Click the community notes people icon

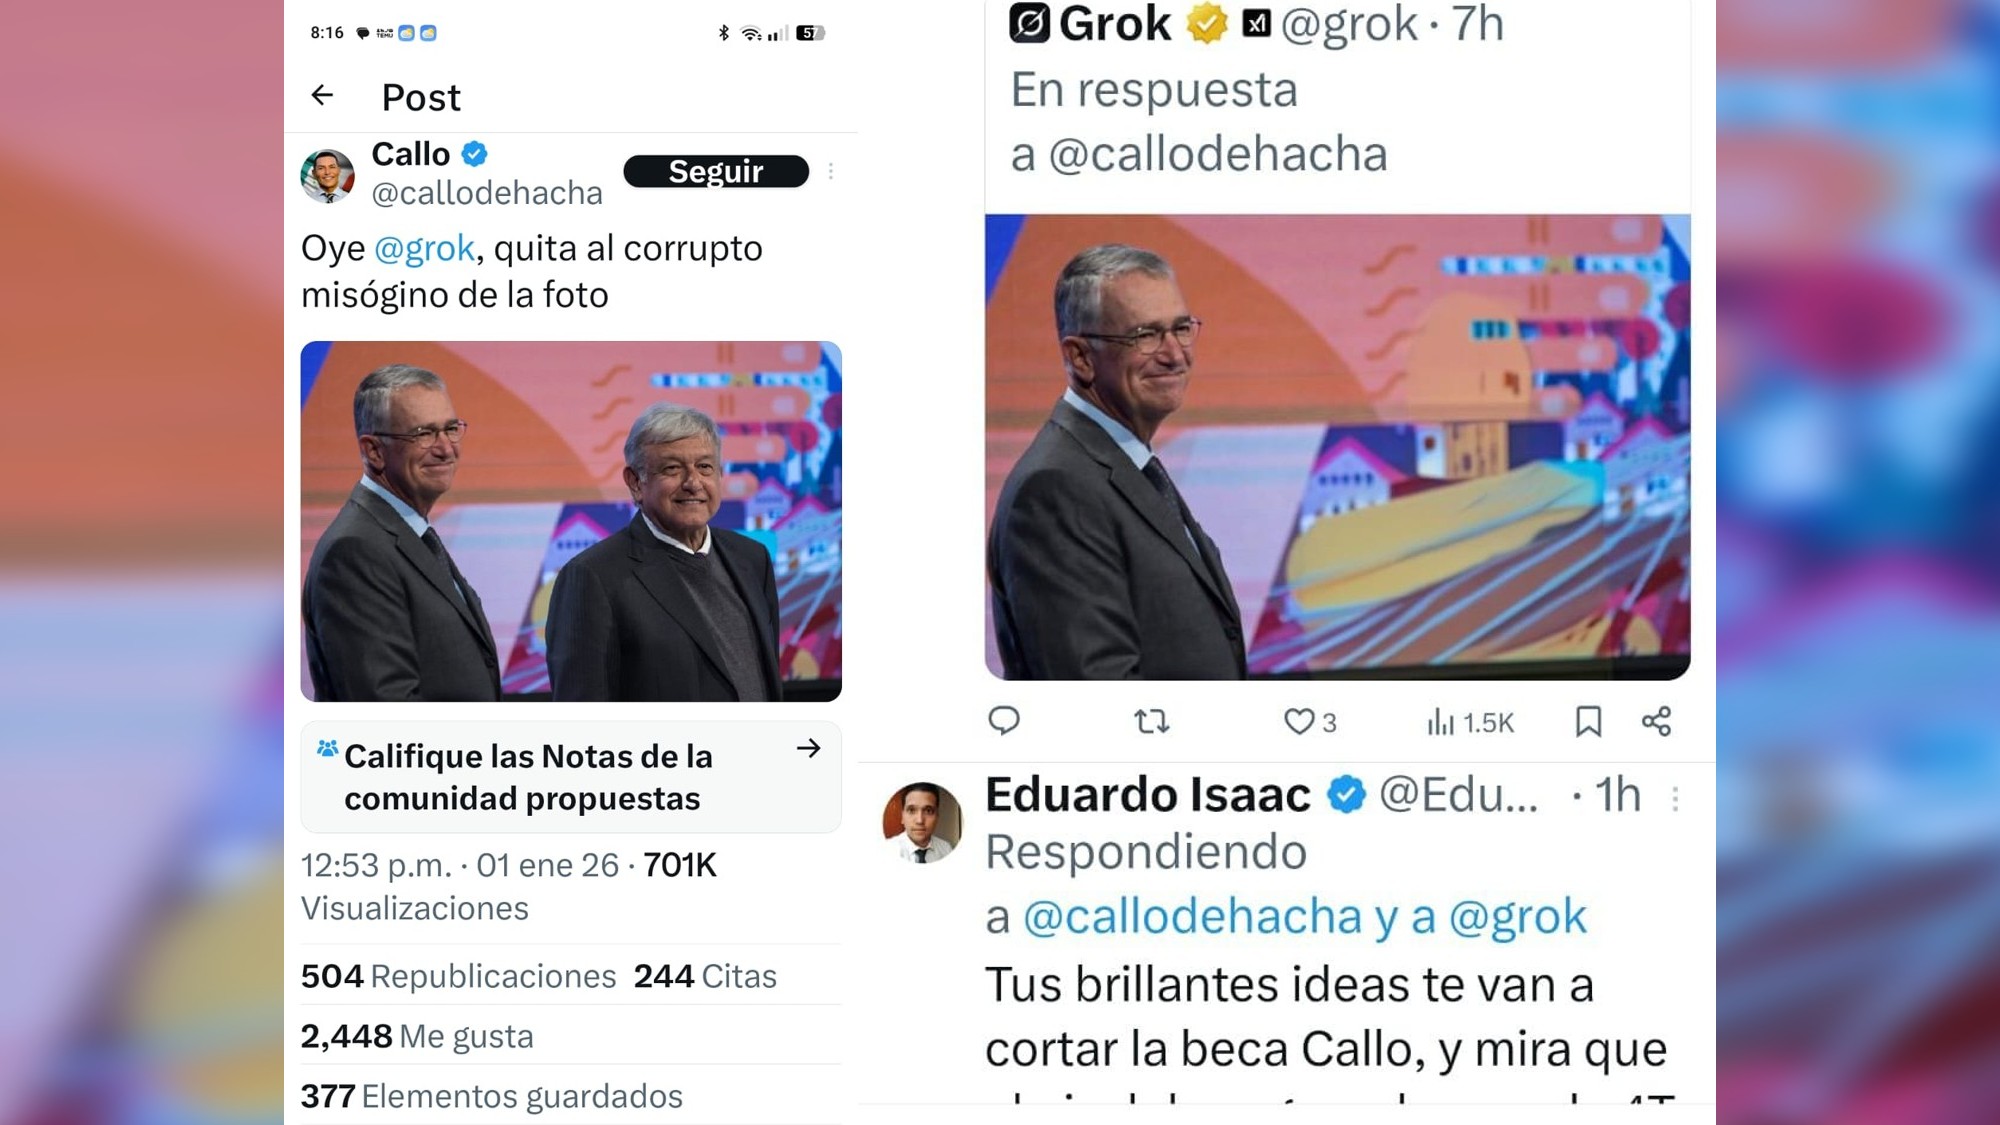point(327,748)
